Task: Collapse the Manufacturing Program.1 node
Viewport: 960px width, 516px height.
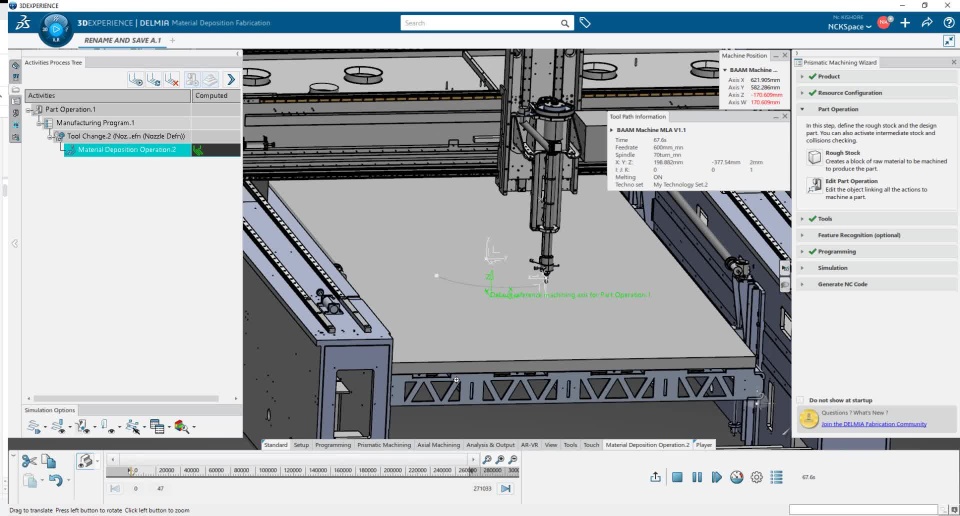Action: click(40, 123)
